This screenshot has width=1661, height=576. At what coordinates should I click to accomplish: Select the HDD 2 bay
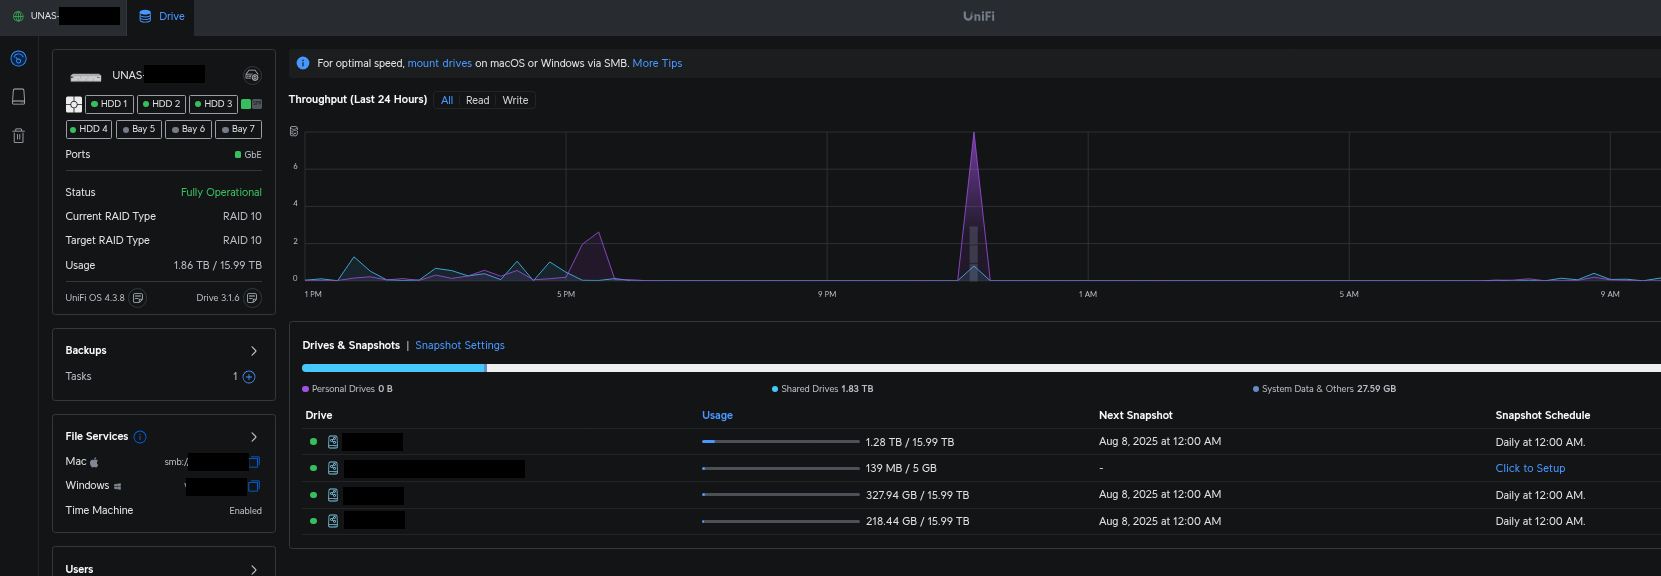click(x=161, y=104)
